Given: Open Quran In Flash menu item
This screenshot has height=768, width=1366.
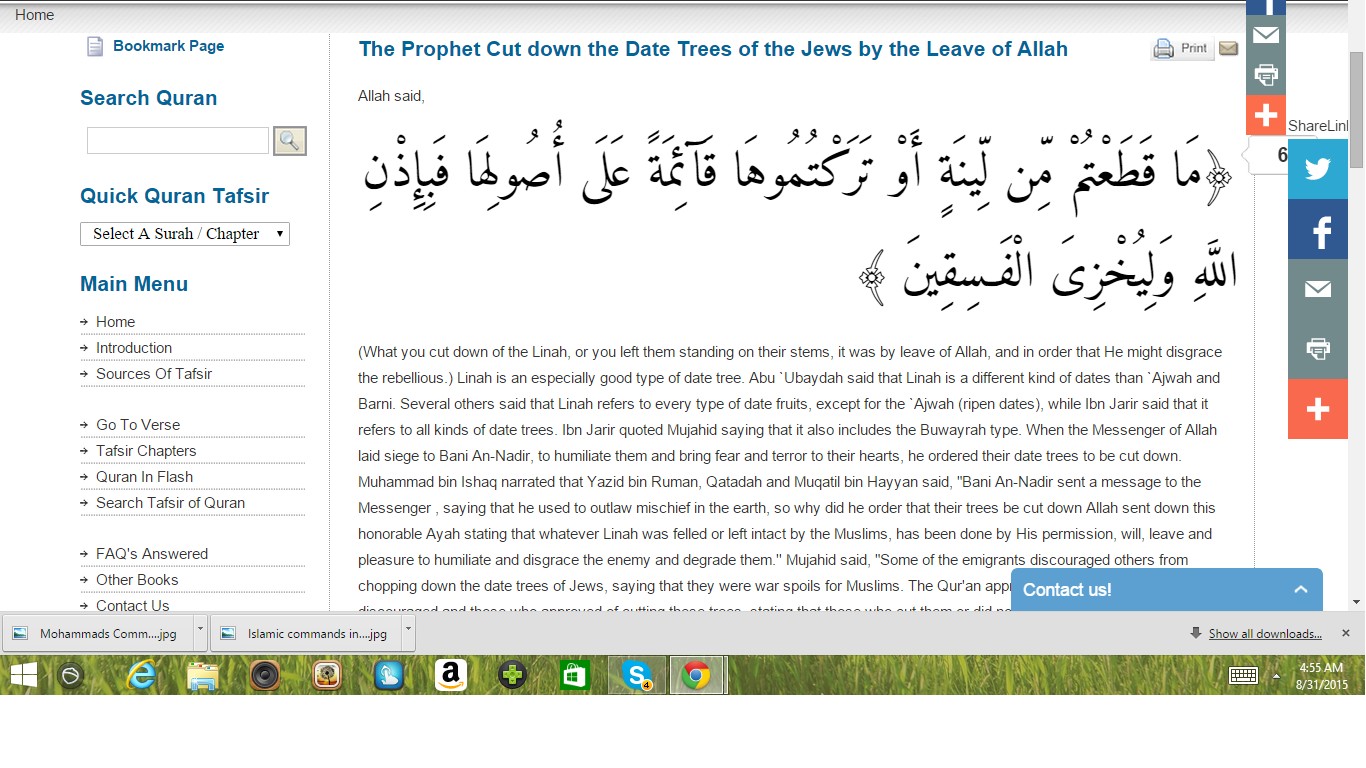Looking at the screenshot, I should (144, 477).
